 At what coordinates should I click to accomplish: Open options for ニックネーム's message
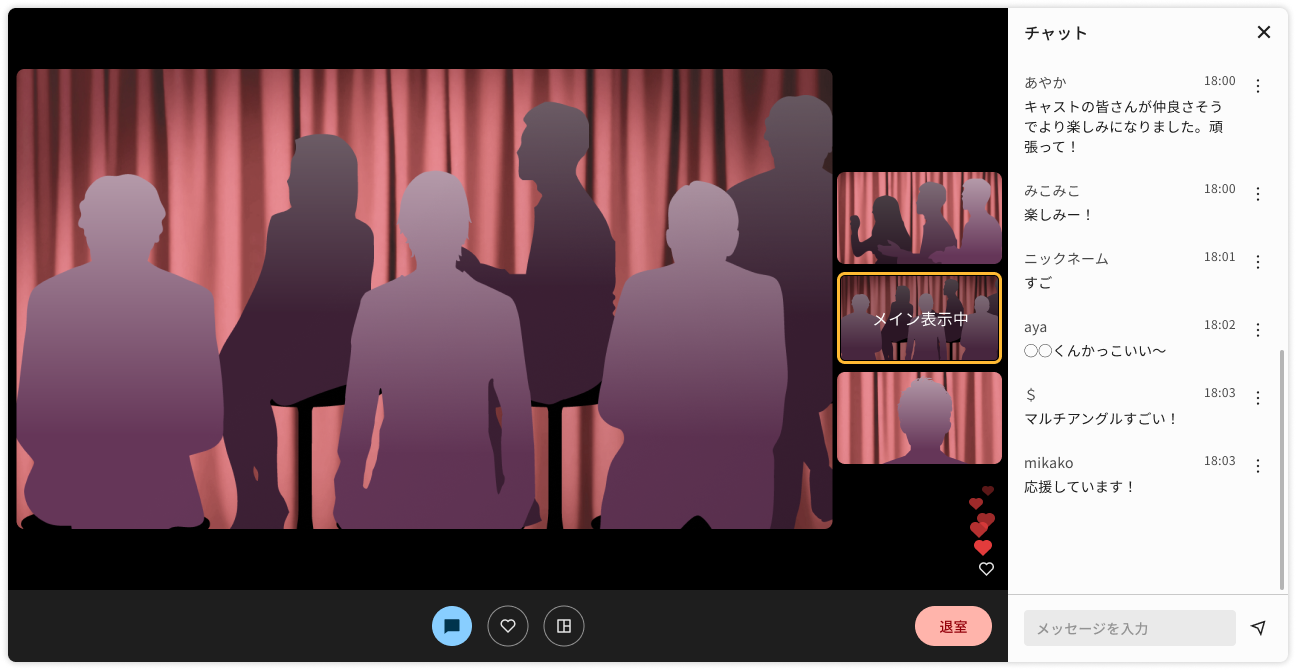click(x=1257, y=262)
